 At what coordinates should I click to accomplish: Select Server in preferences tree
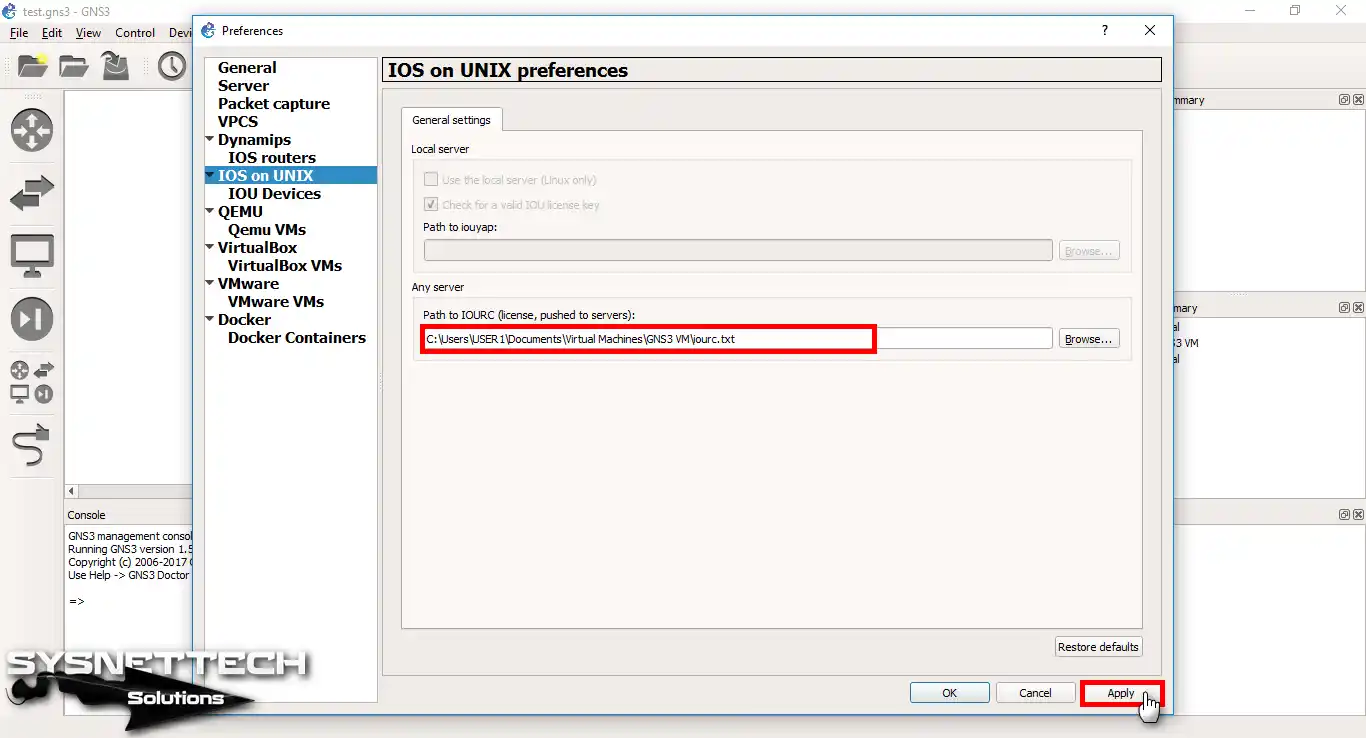pos(243,86)
